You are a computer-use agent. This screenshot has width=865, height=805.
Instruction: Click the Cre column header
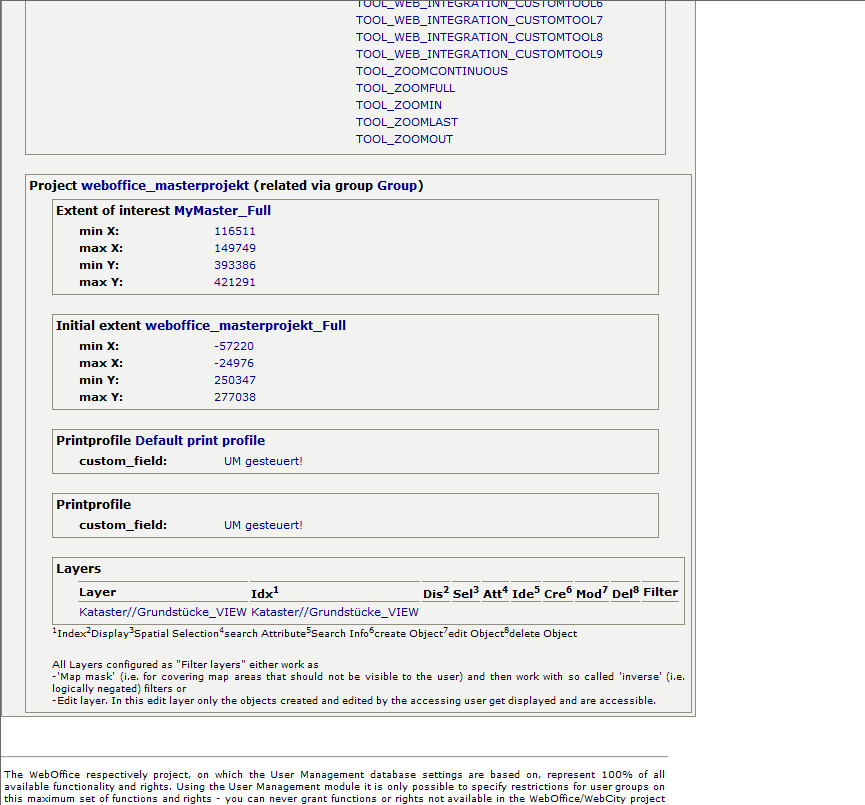[x=558, y=593]
